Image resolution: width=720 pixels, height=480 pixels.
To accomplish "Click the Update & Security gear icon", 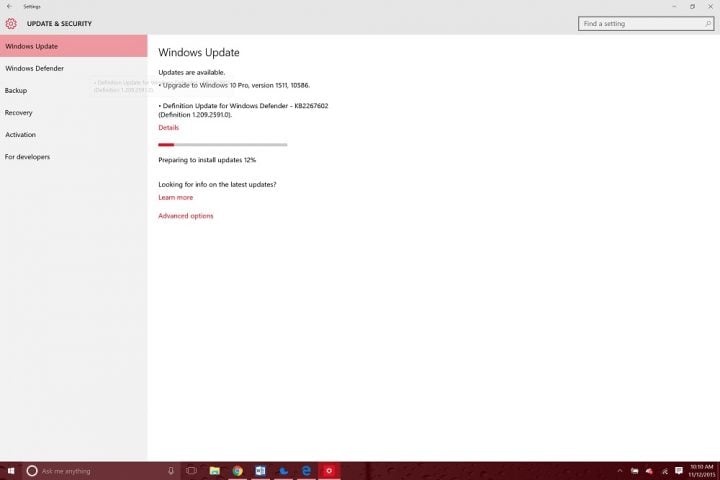I will pyautogui.click(x=11, y=24).
